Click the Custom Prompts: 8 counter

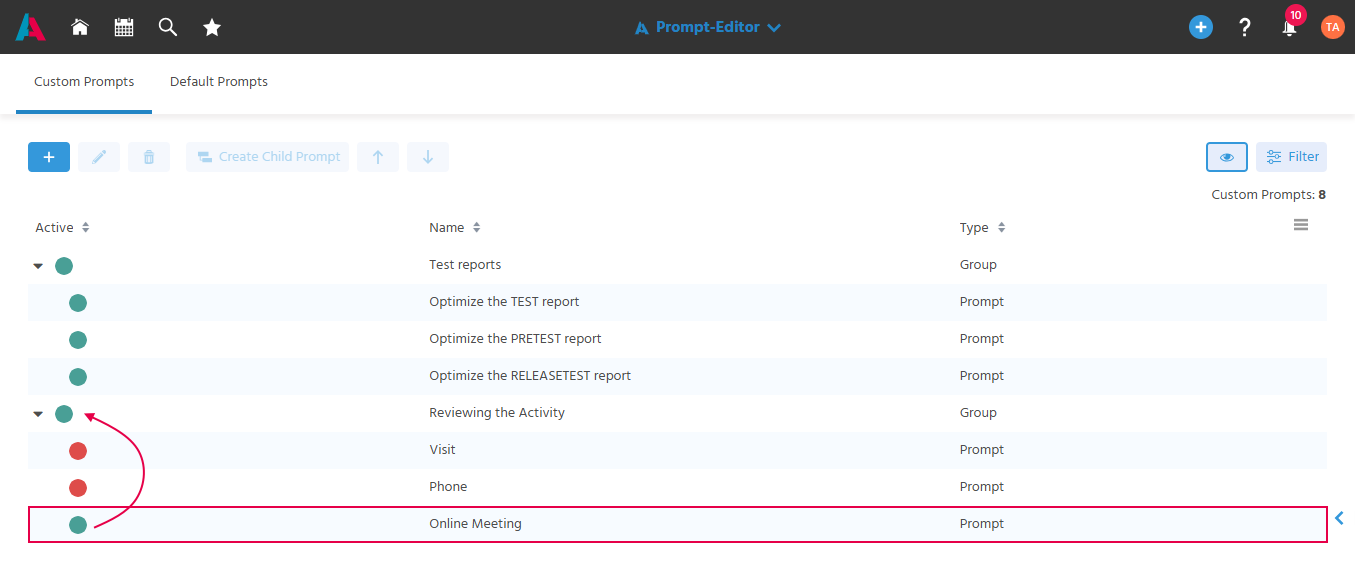1268,195
